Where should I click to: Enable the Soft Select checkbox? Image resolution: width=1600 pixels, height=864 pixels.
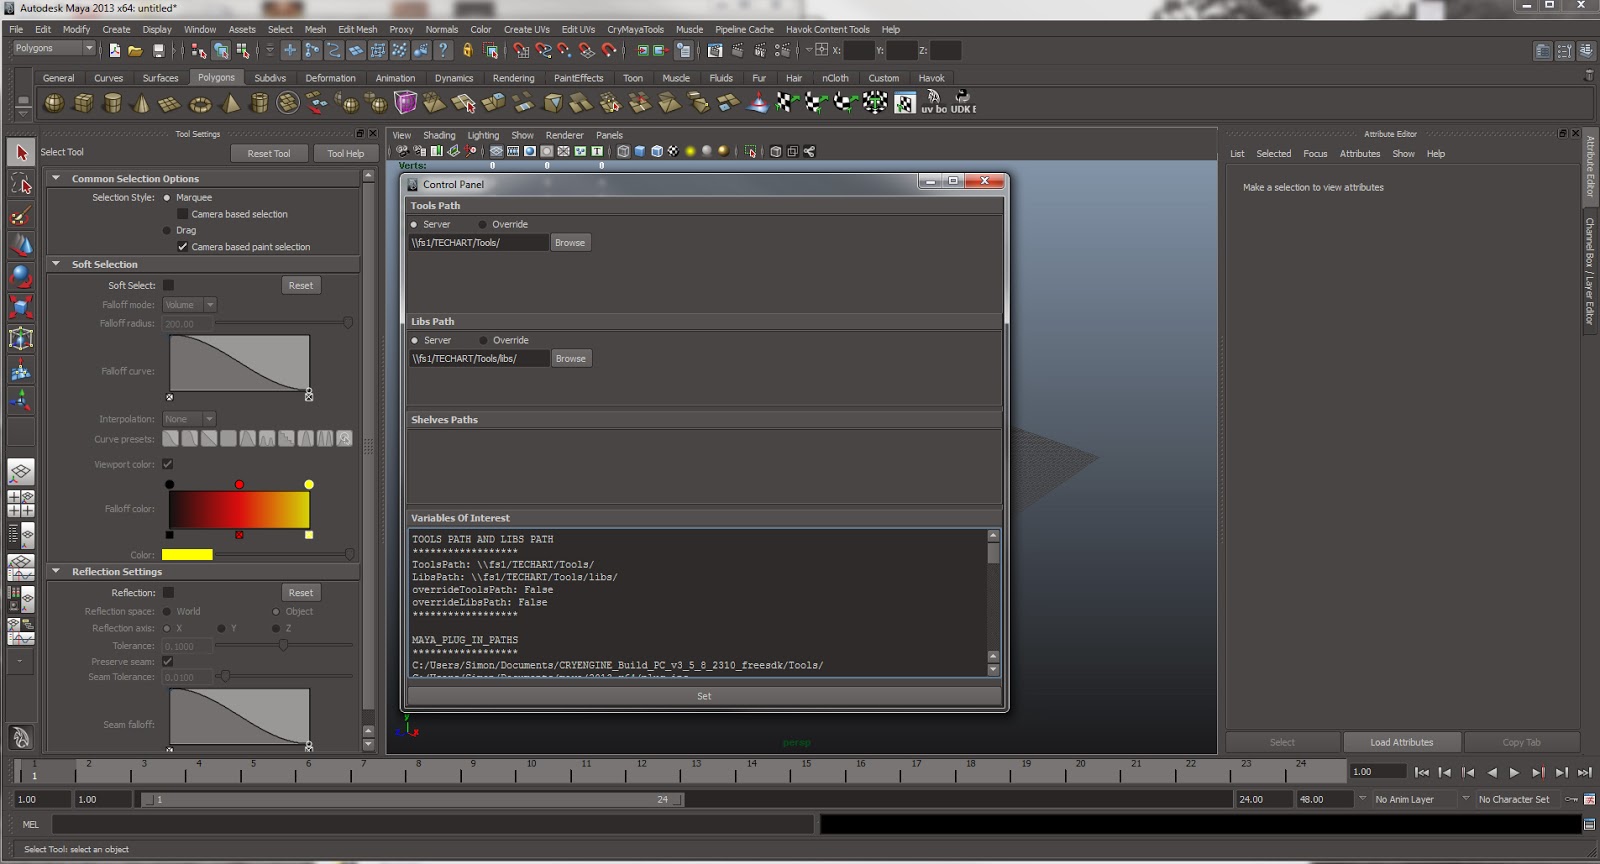click(168, 285)
